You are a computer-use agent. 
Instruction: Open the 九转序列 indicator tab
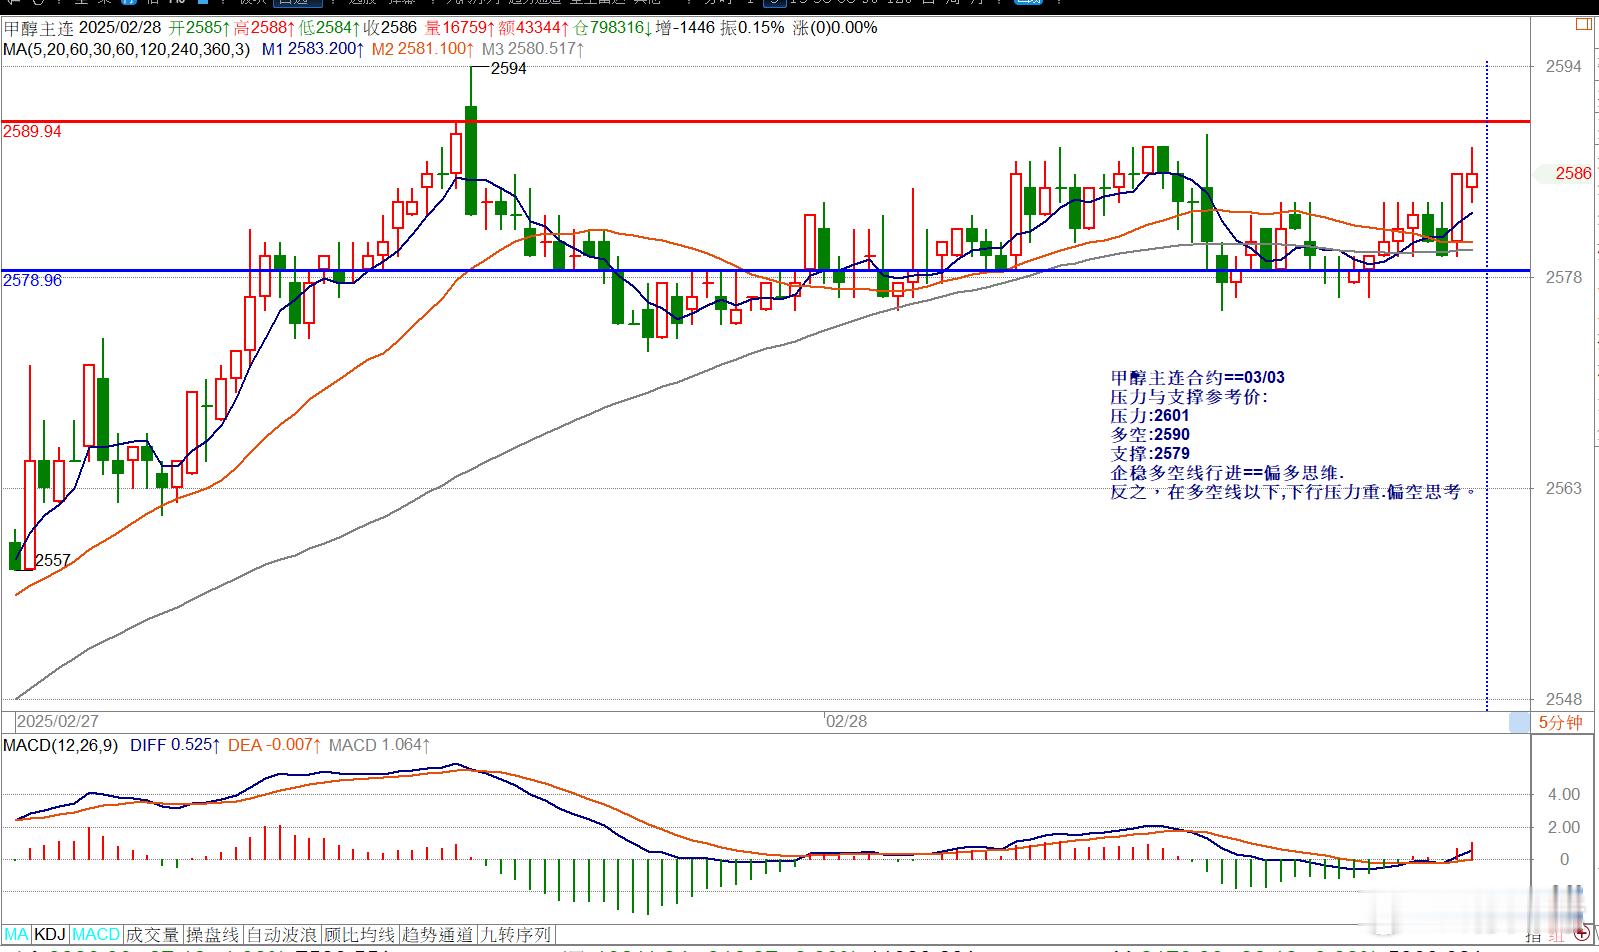[x=516, y=935]
